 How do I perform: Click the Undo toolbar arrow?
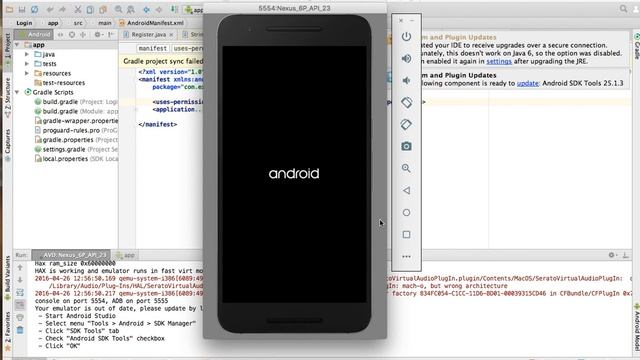point(50,9)
